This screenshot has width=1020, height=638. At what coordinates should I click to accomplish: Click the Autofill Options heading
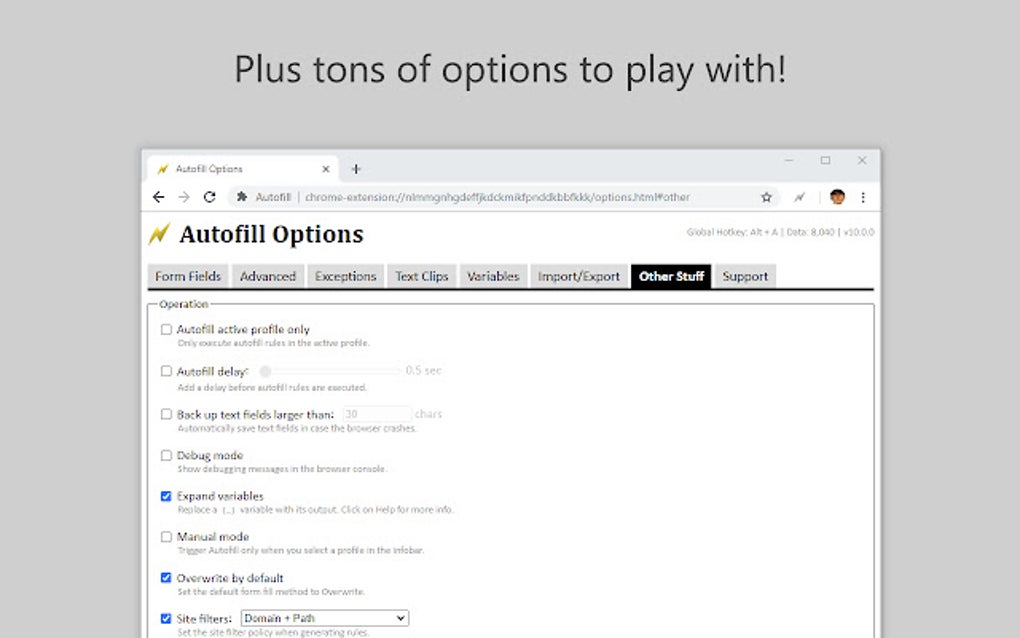[271, 234]
